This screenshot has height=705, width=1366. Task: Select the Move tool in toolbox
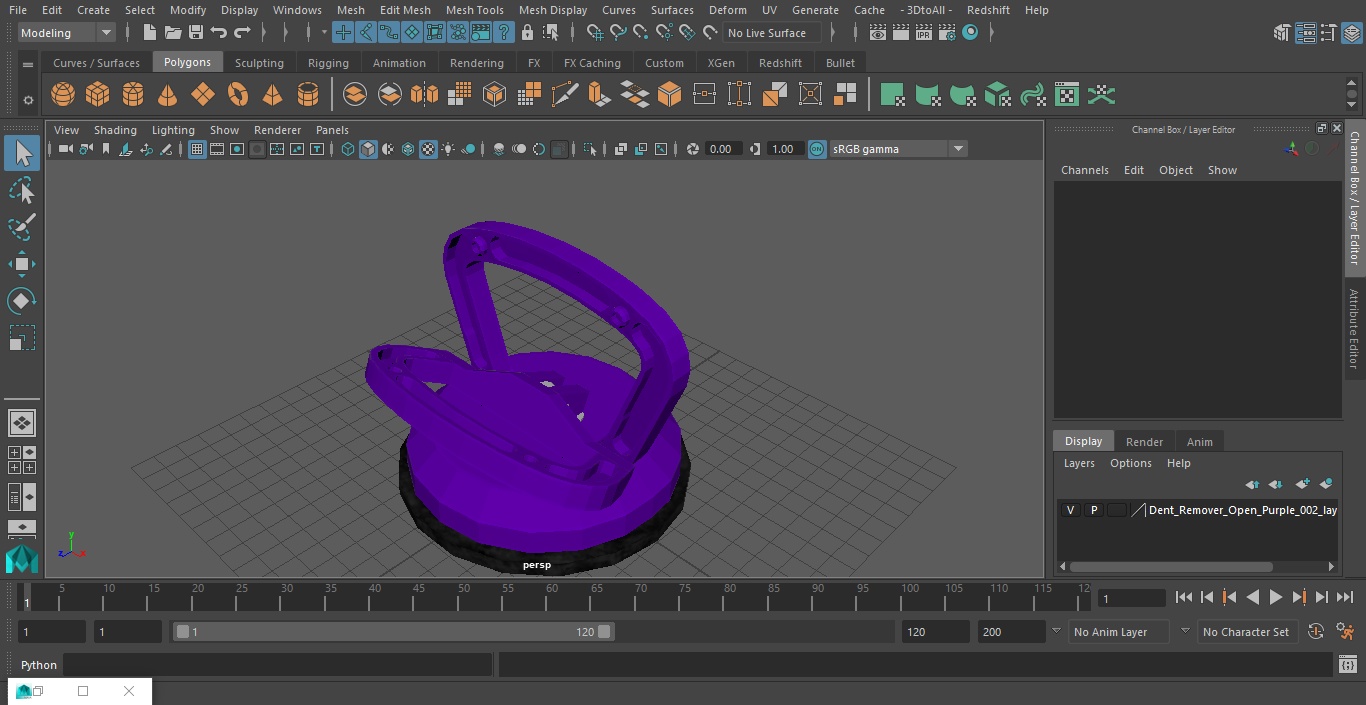point(21,264)
